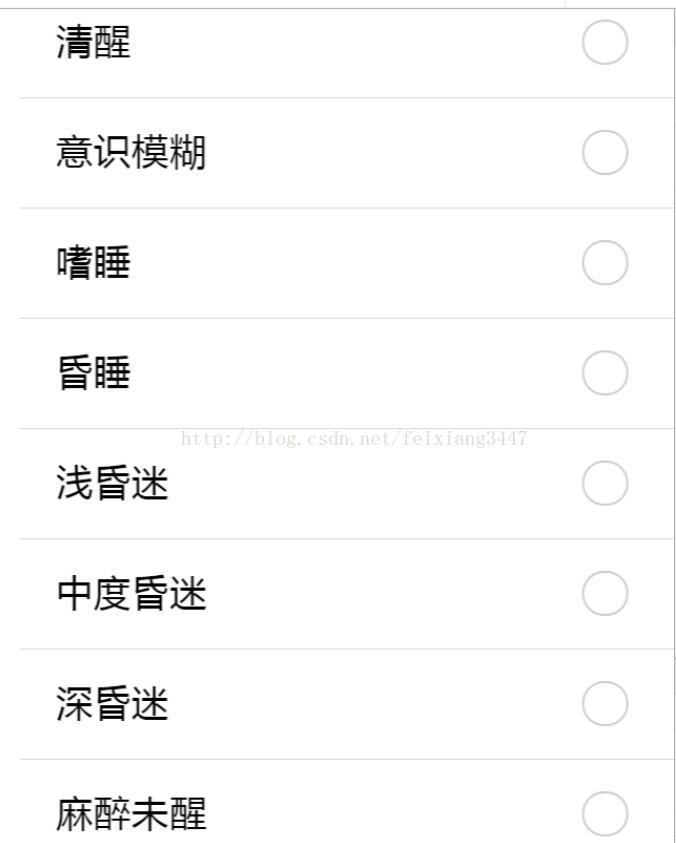This screenshot has width=676, height=843.
Task: Select the 清醒 radio button
Action: tap(604, 43)
